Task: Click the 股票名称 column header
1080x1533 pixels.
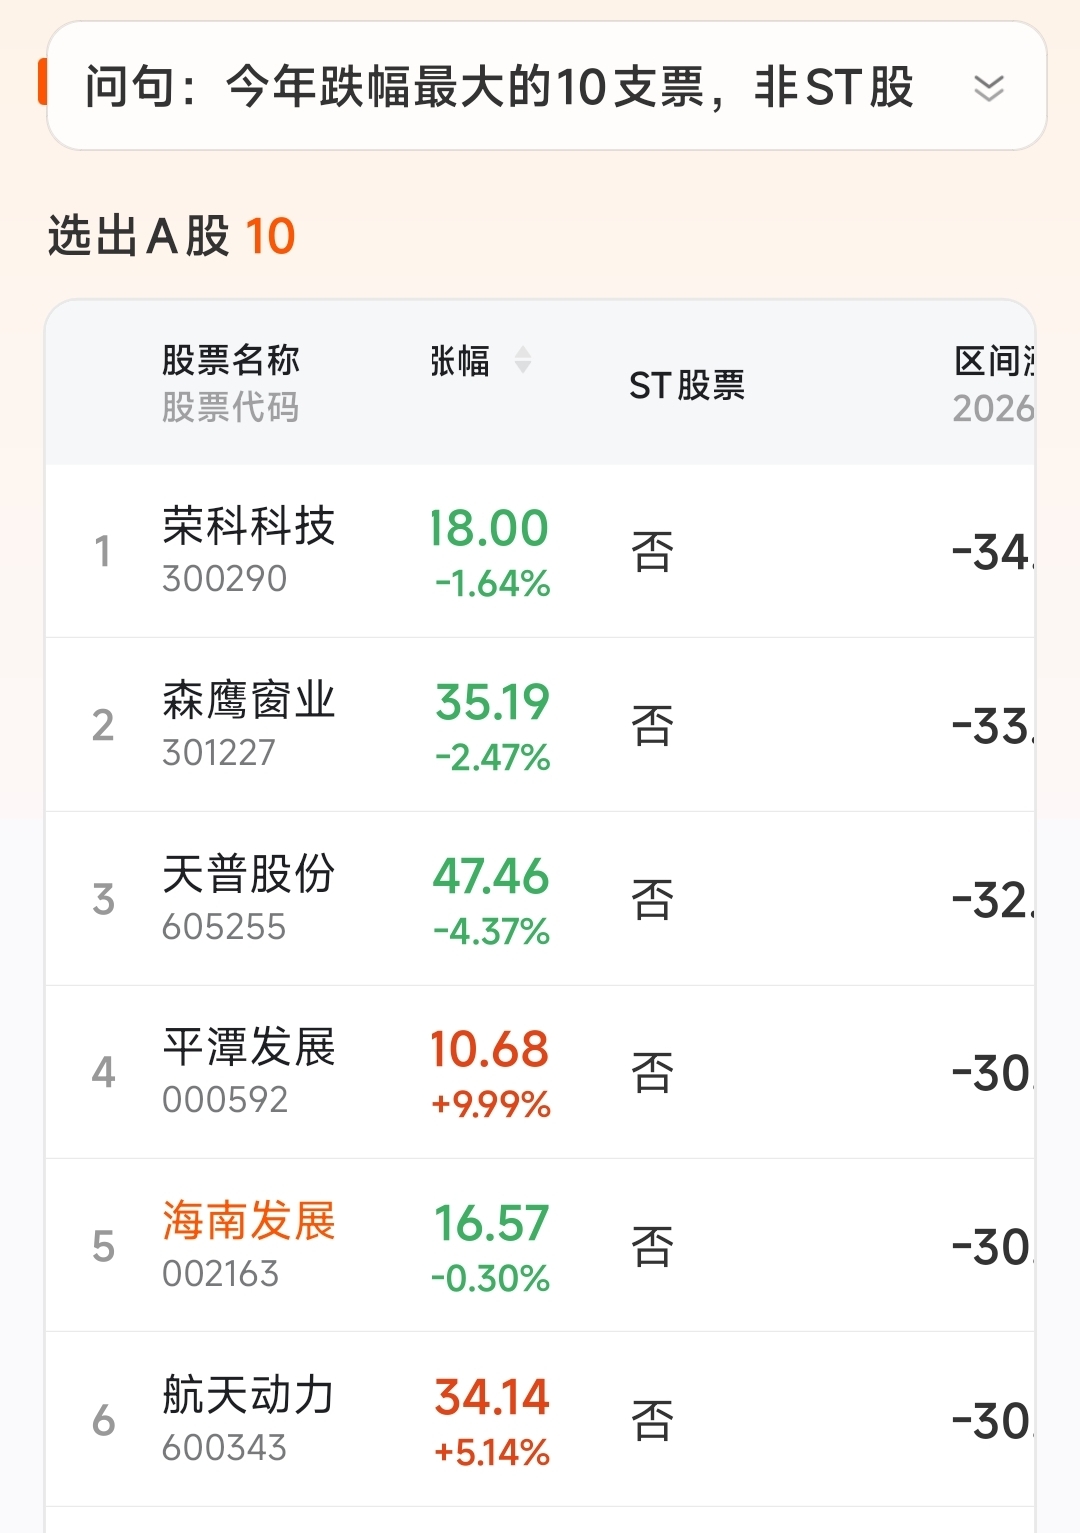Action: (231, 360)
